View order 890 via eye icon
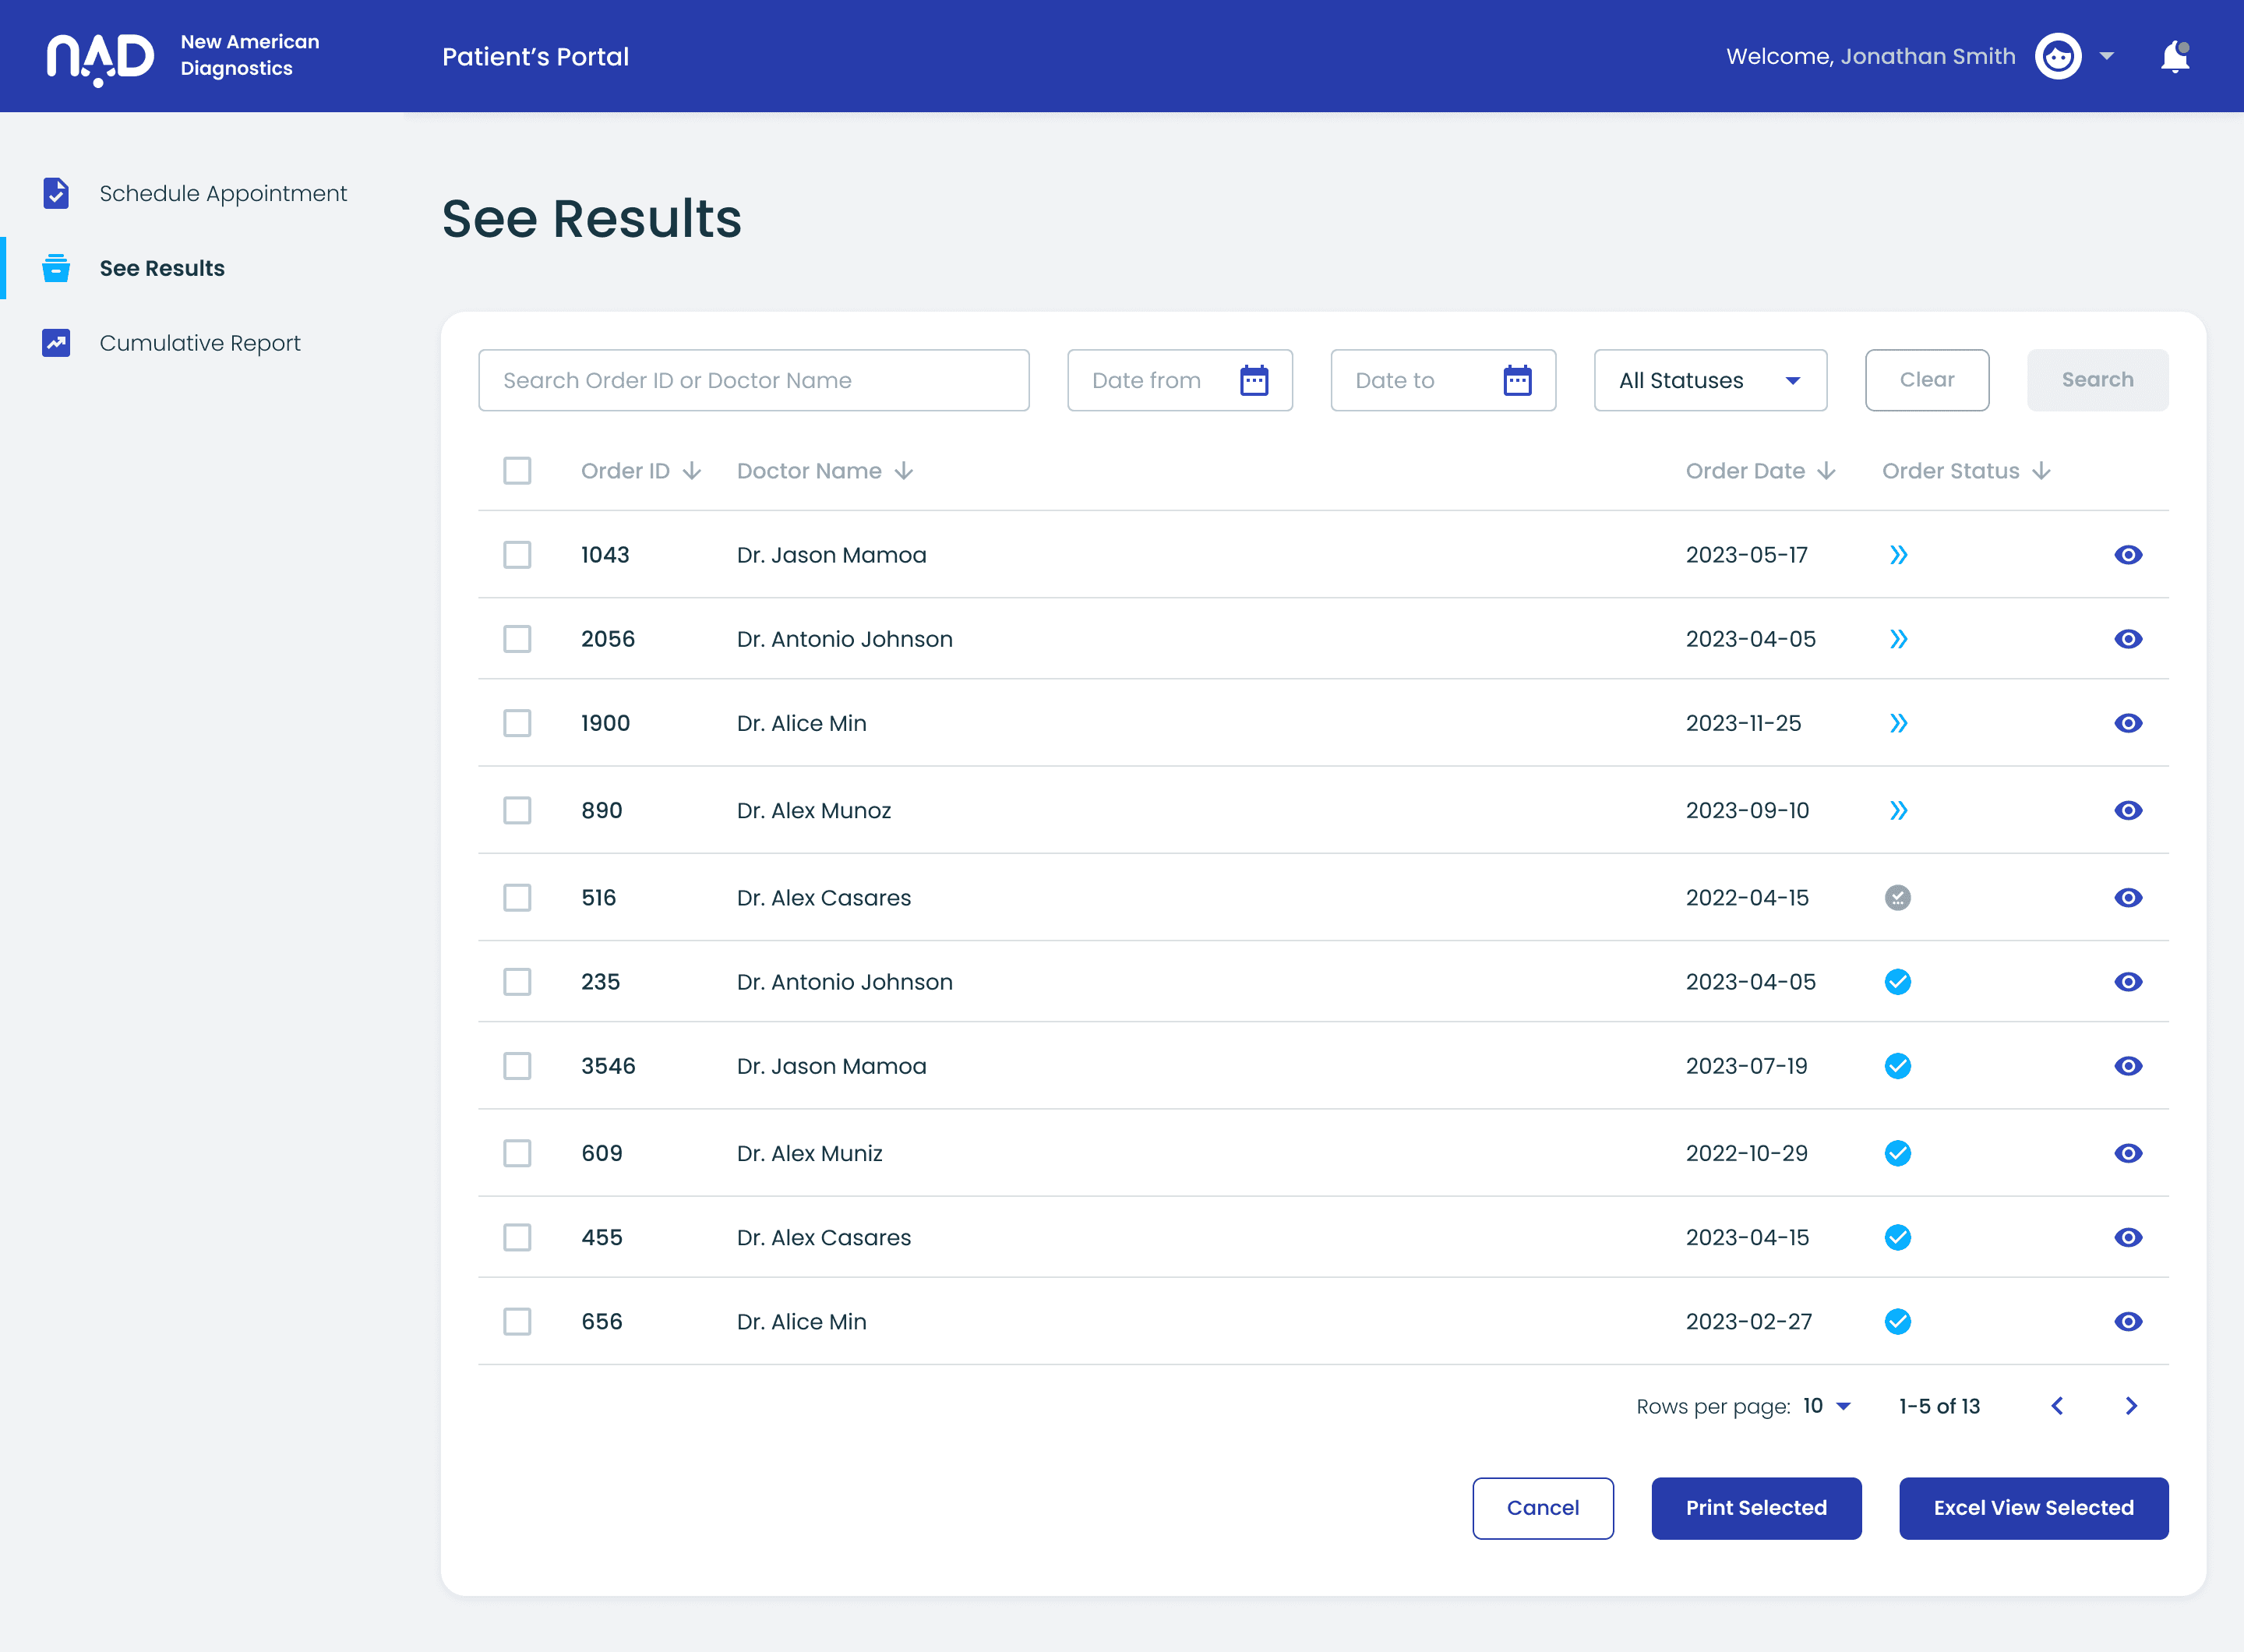This screenshot has height=1652, width=2244. click(x=2128, y=810)
